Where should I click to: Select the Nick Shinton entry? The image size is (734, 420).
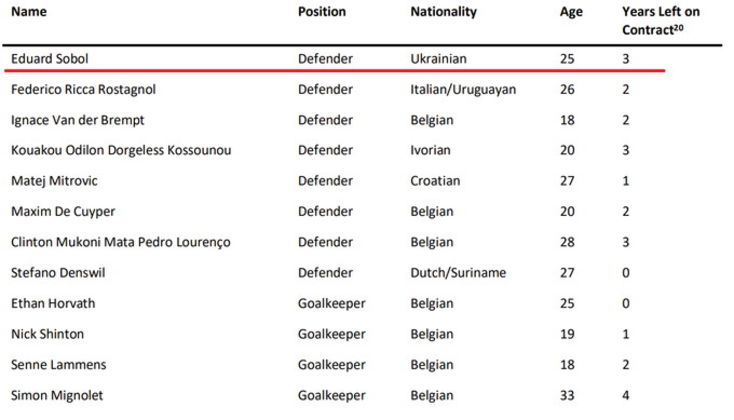coord(48,334)
